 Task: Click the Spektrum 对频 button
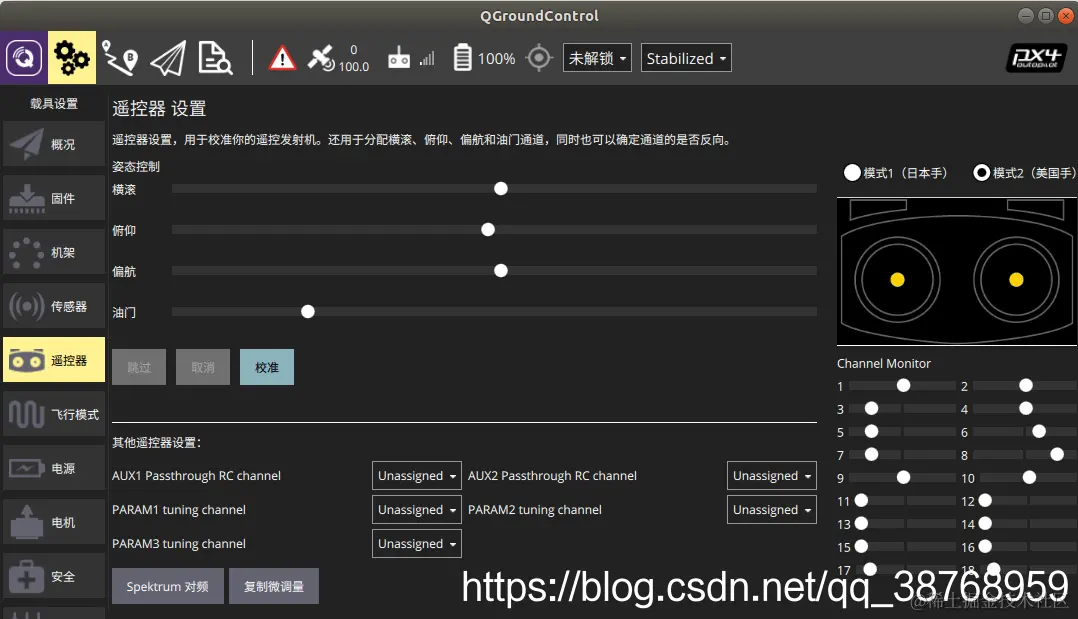click(167, 586)
